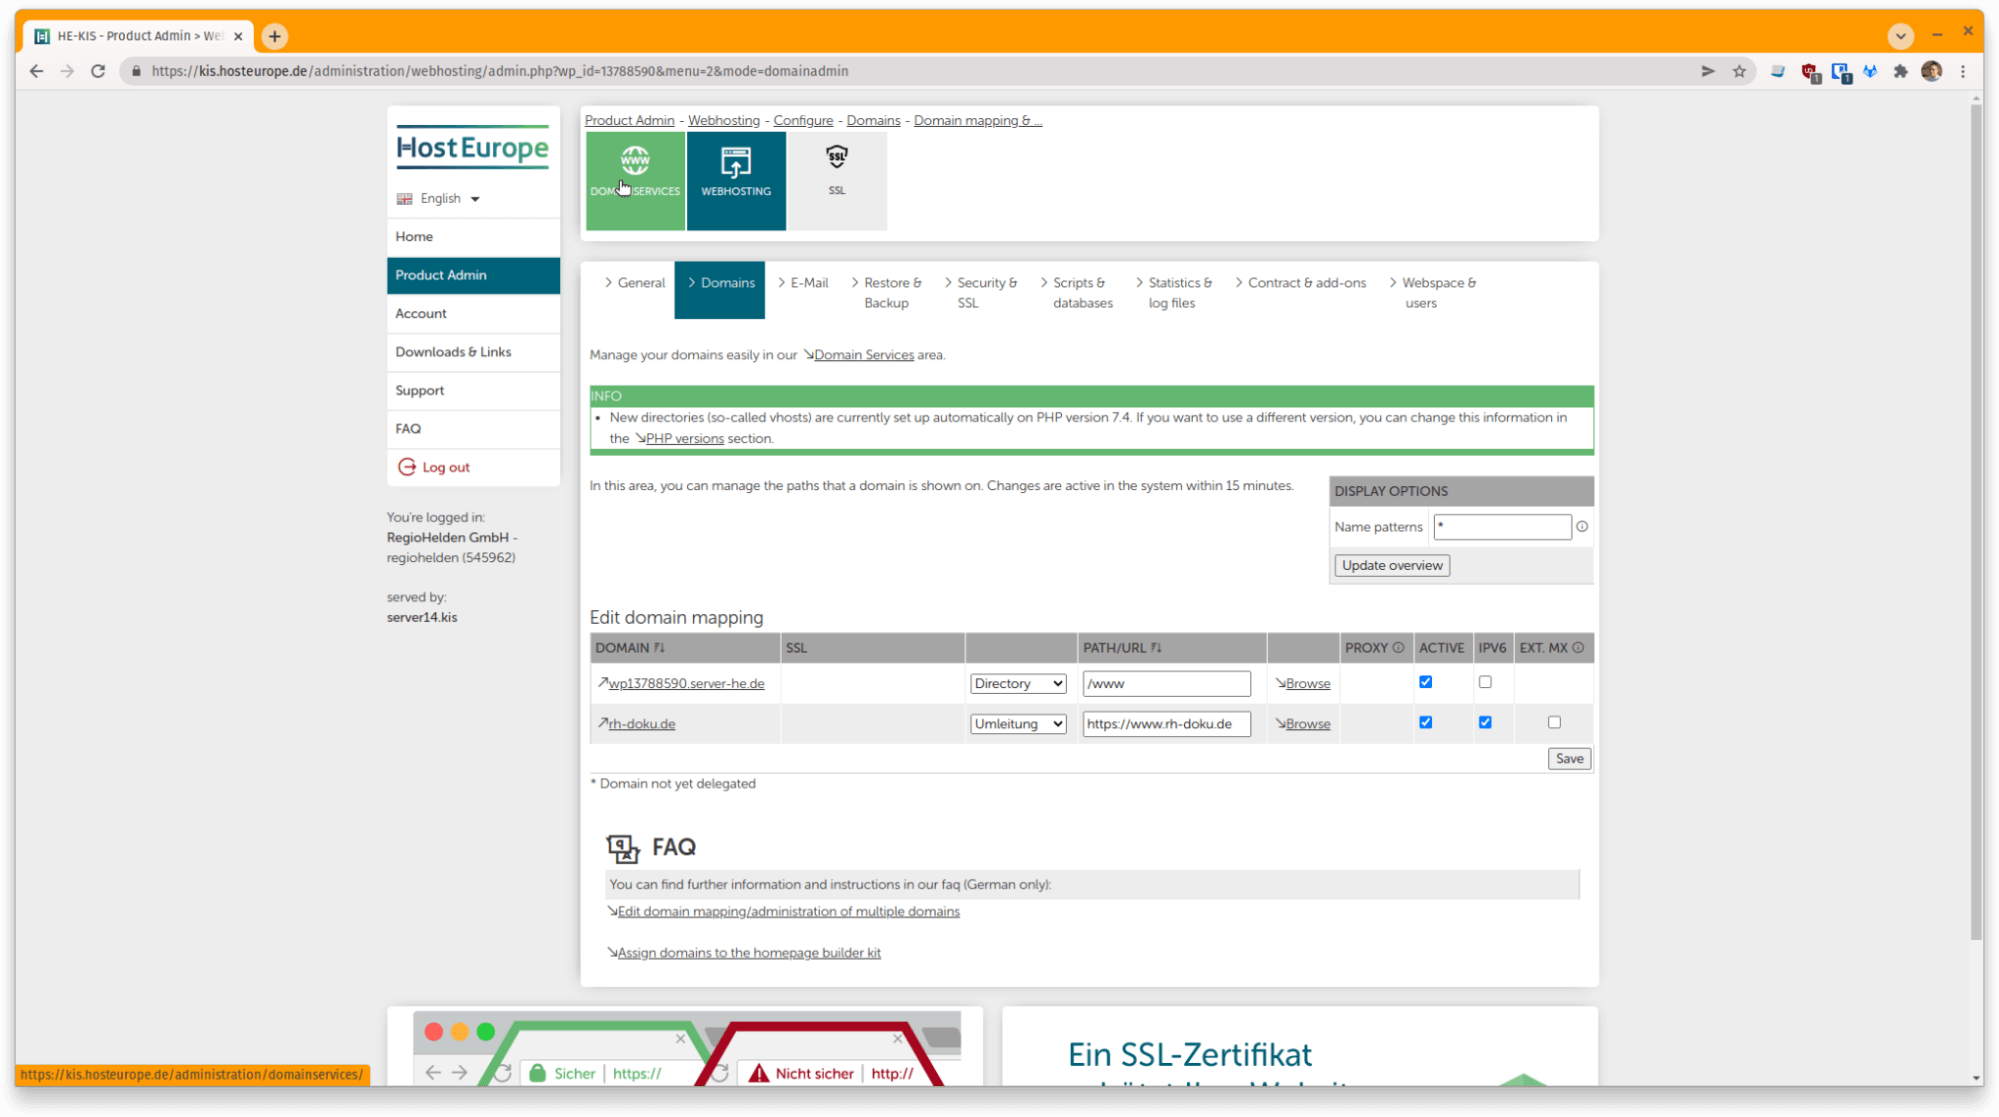Open the Domain Services tile

pos(635,181)
